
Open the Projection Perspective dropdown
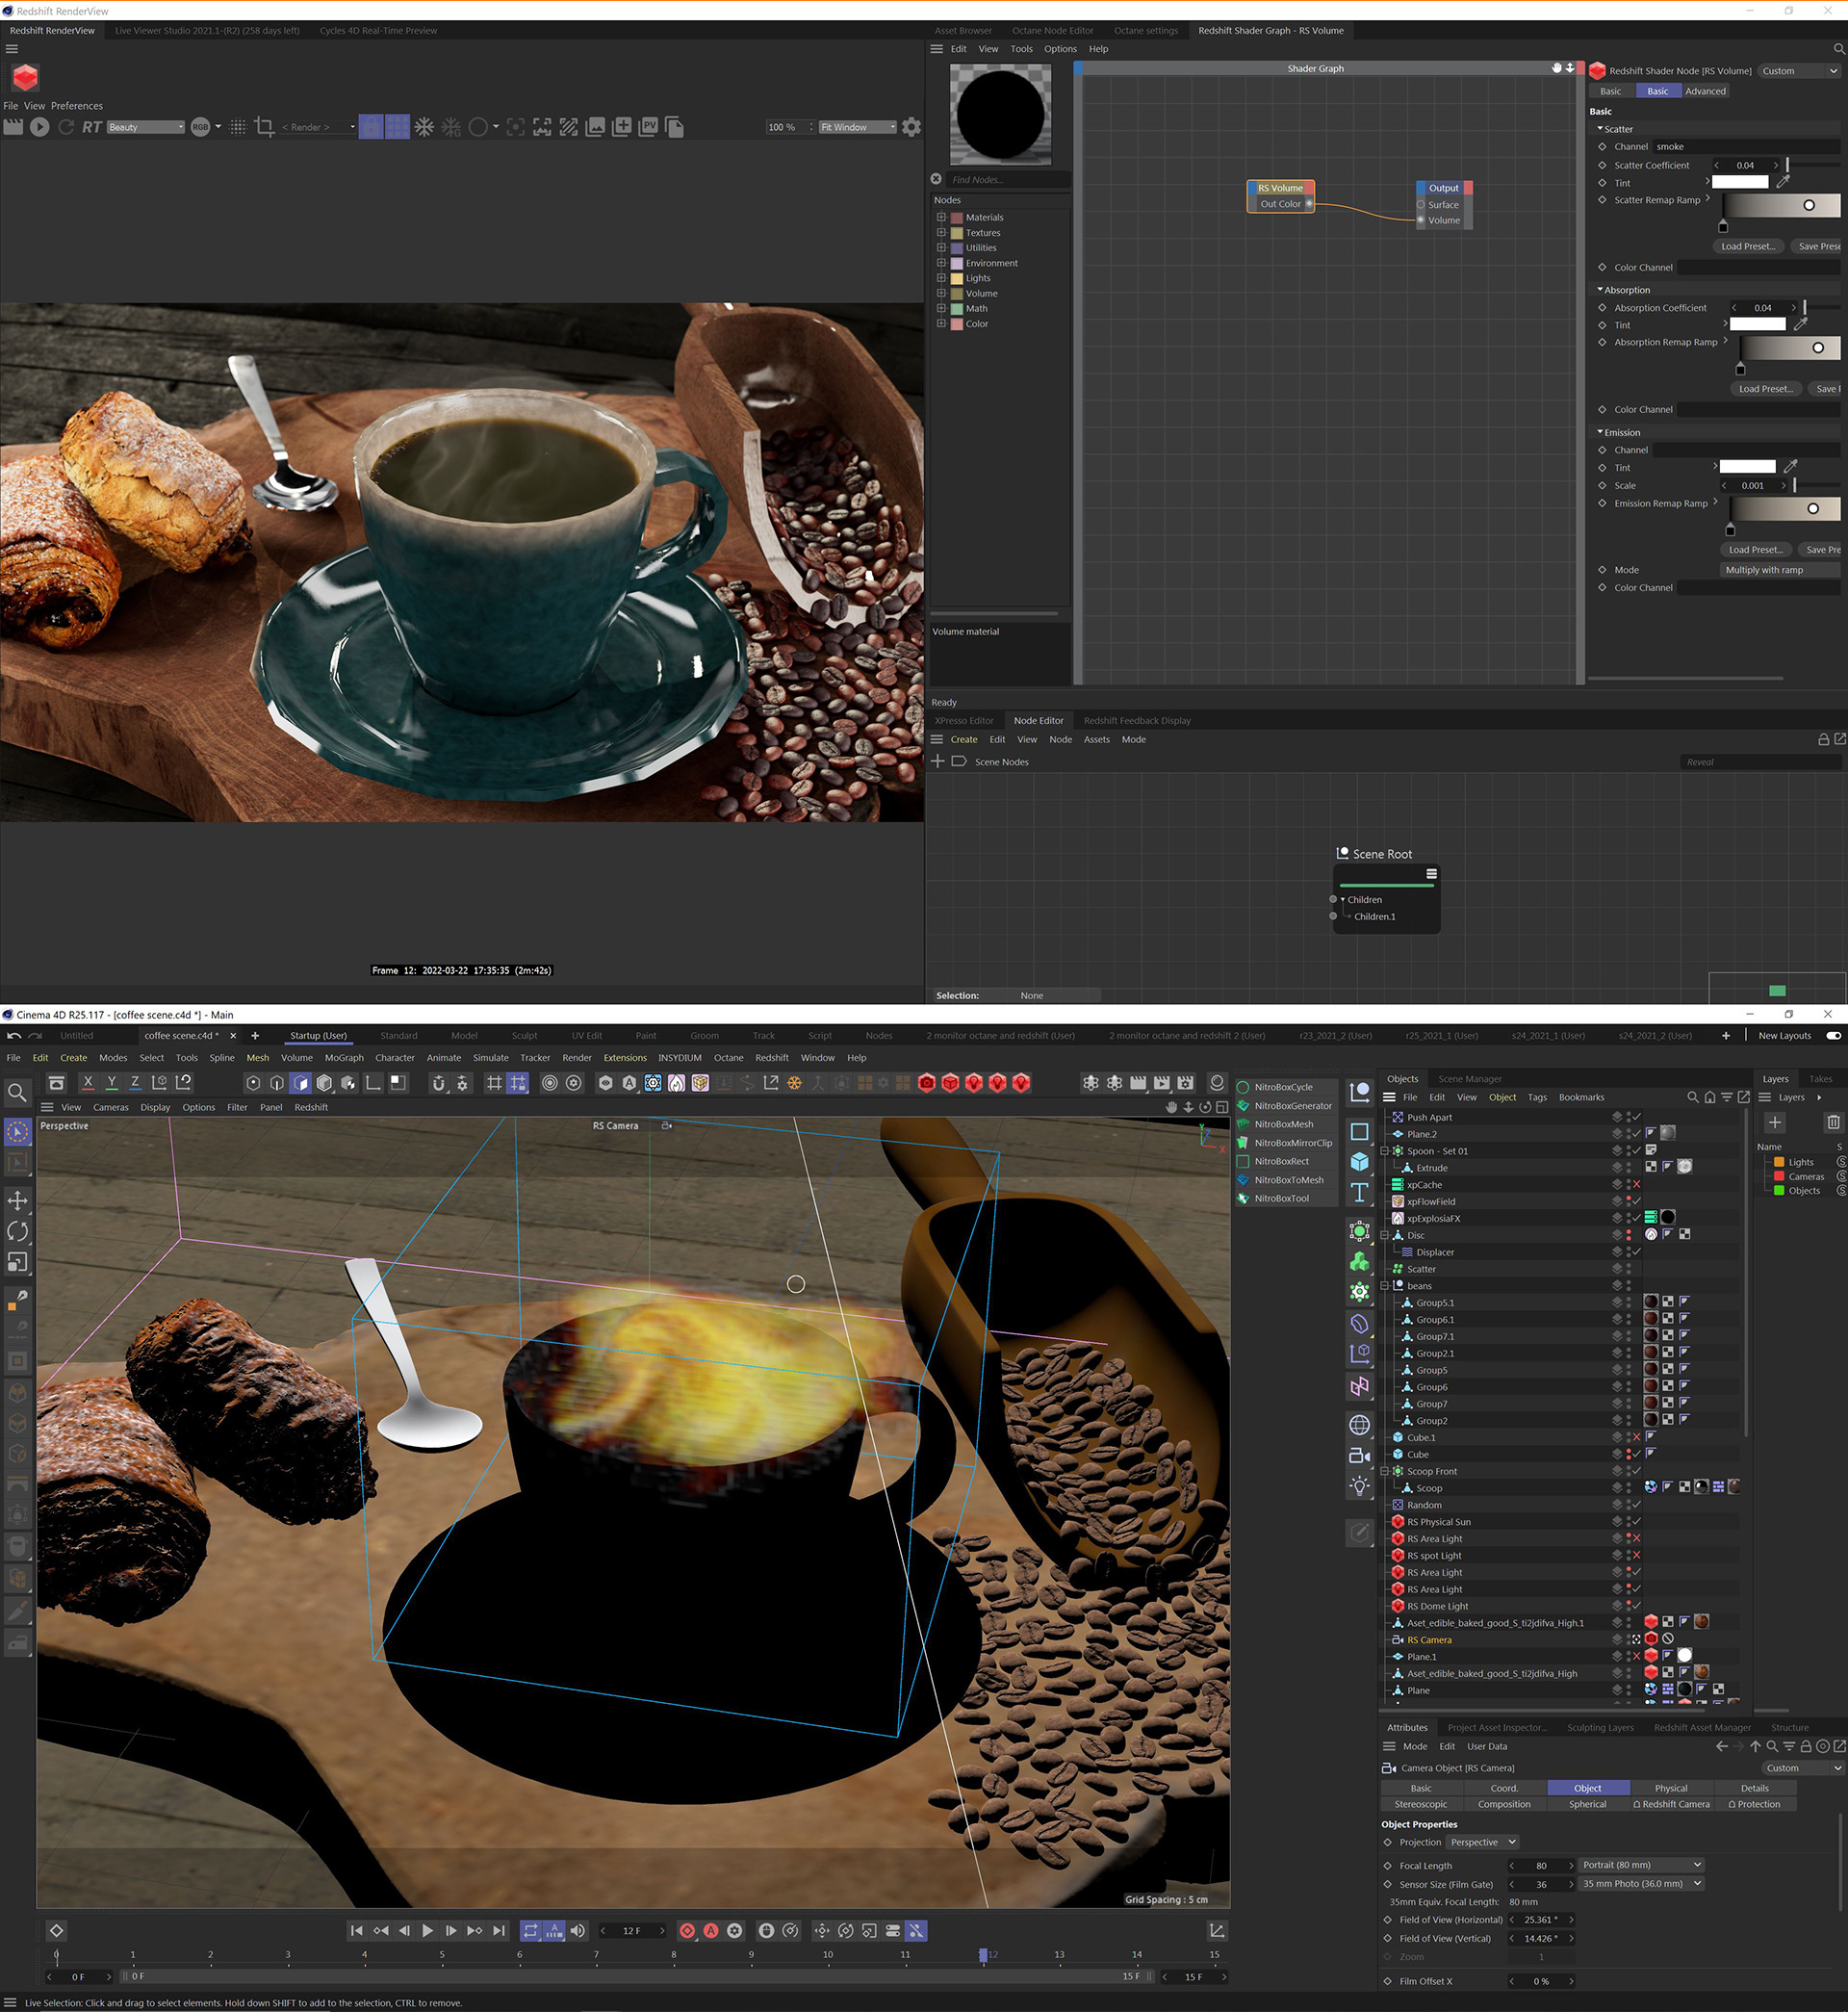pos(1483,1842)
